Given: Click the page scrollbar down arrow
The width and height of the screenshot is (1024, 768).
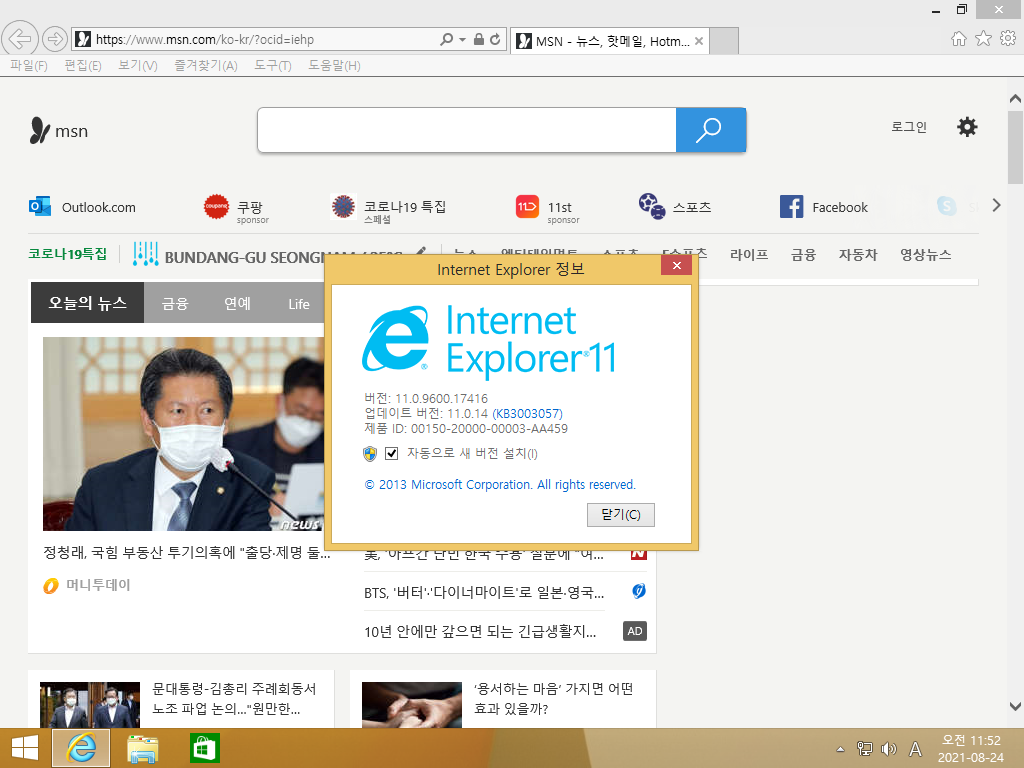Looking at the screenshot, I should point(1015,707).
